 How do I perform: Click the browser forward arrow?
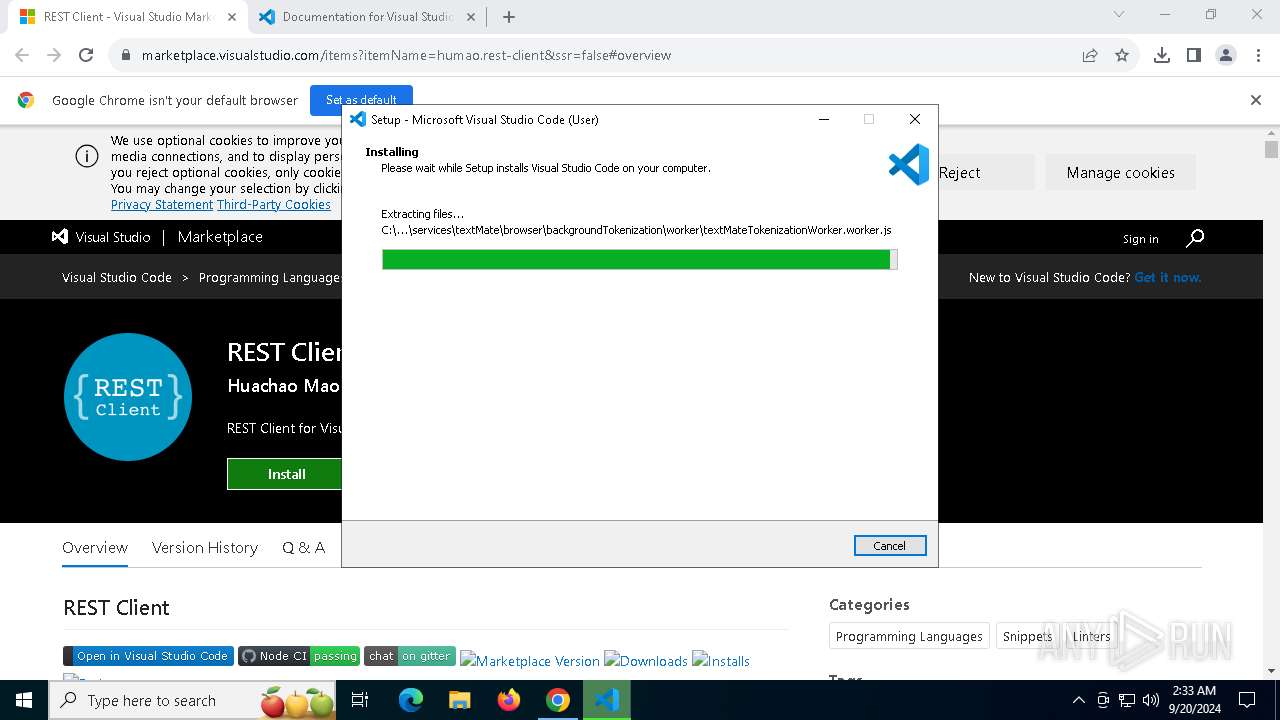pyautogui.click(x=54, y=56)
